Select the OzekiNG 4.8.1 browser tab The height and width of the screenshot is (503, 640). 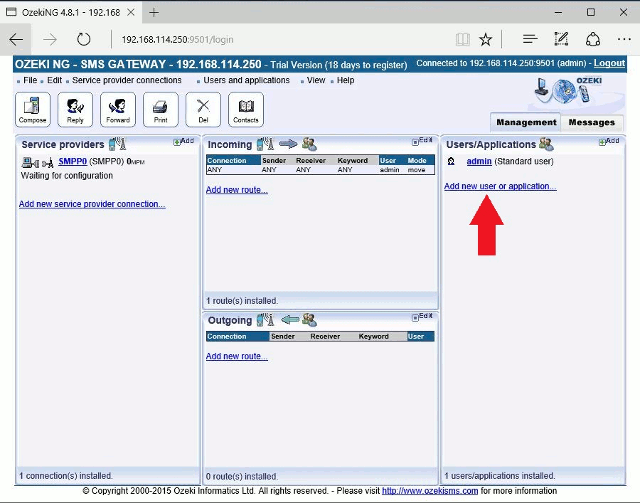tap(70, 12)
